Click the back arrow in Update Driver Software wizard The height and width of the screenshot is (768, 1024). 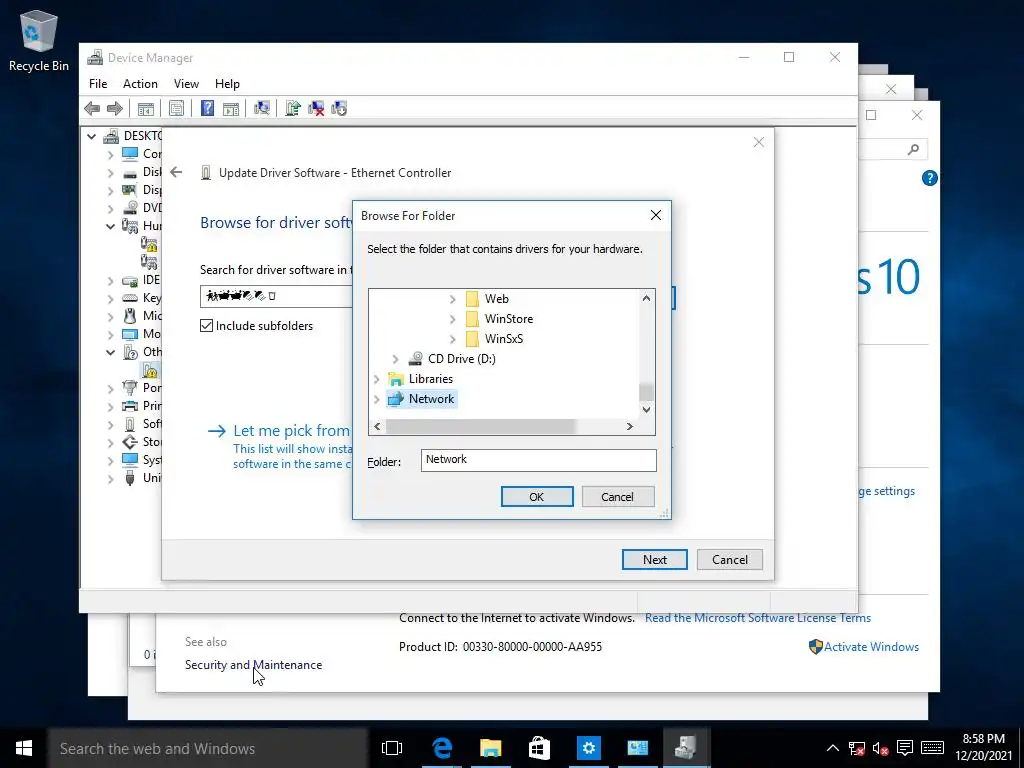click(x=176, y=172)
